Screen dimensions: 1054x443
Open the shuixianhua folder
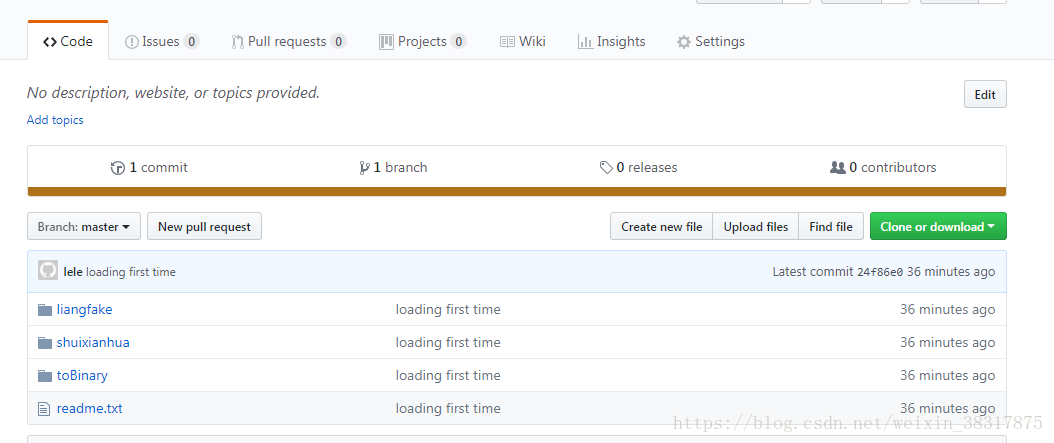93,342
